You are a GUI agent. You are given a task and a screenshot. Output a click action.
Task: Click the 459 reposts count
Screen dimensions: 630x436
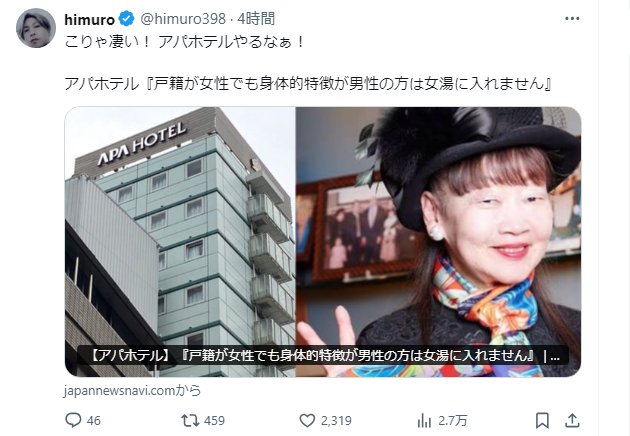214,421
